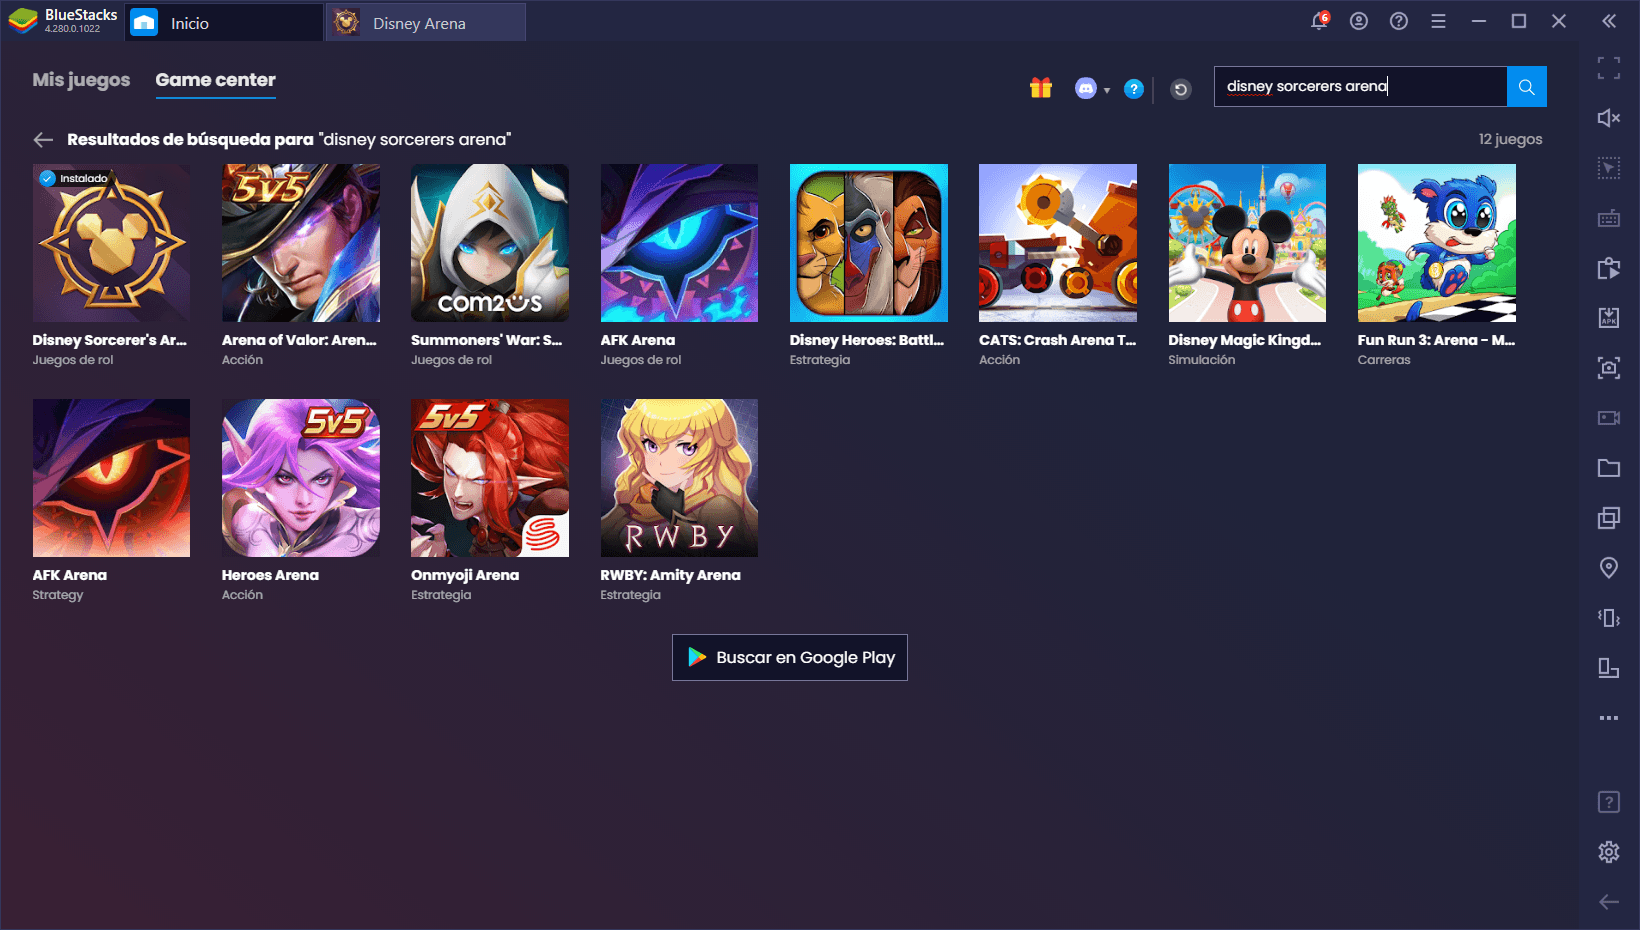Open Disney Sorcerer's Arena installed game thumbnail
1640x930 pixels.
tap(111, 243)
